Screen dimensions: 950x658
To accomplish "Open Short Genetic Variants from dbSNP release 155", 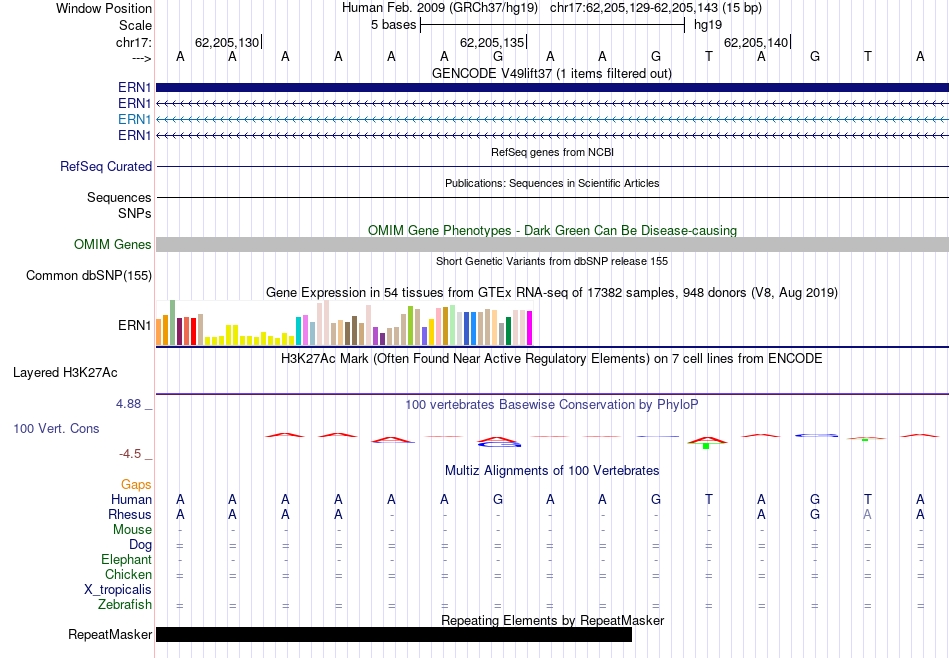I will click(x=552, y=261).
